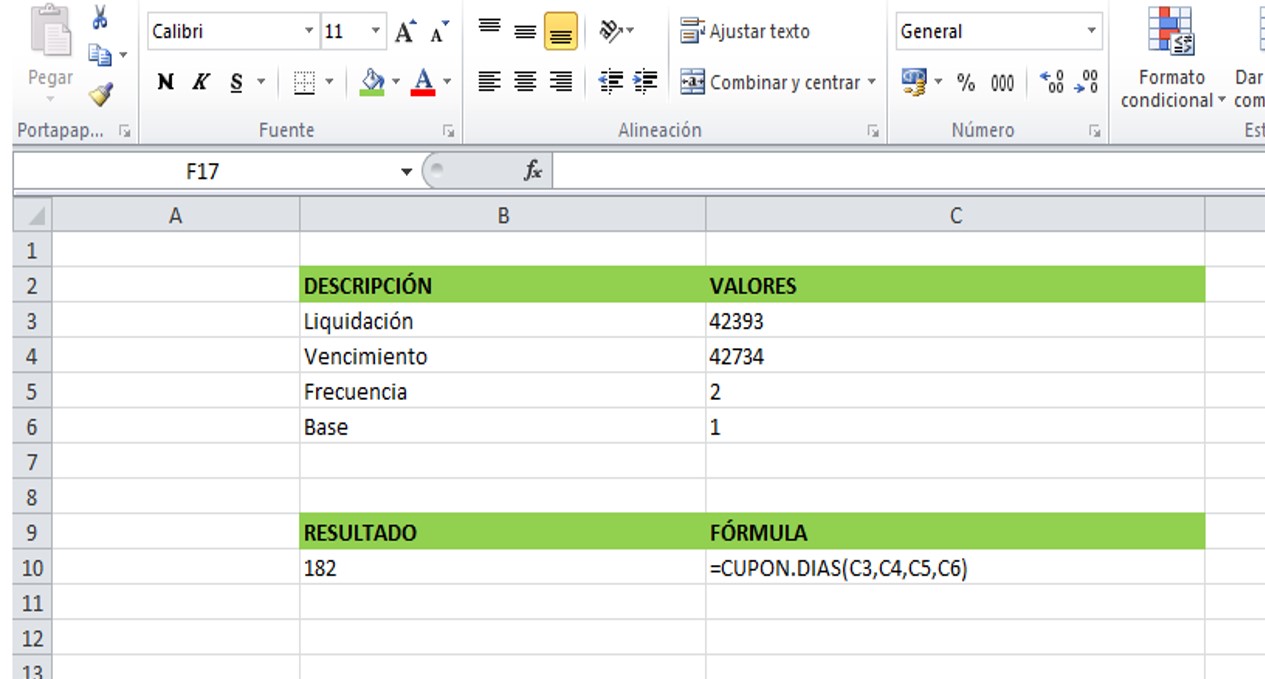Image resolution: width=1265 pixels, height=679 pixels.
Task: Select cell containing =CUPON.DIAS formula
Action: click(x=954, y=568)
